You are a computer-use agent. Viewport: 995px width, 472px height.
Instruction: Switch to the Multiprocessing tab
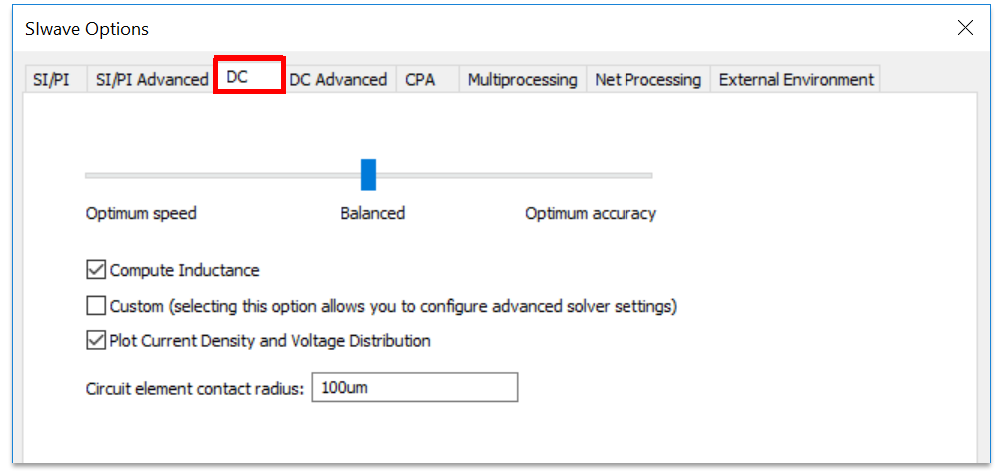[x=522, y=80]
